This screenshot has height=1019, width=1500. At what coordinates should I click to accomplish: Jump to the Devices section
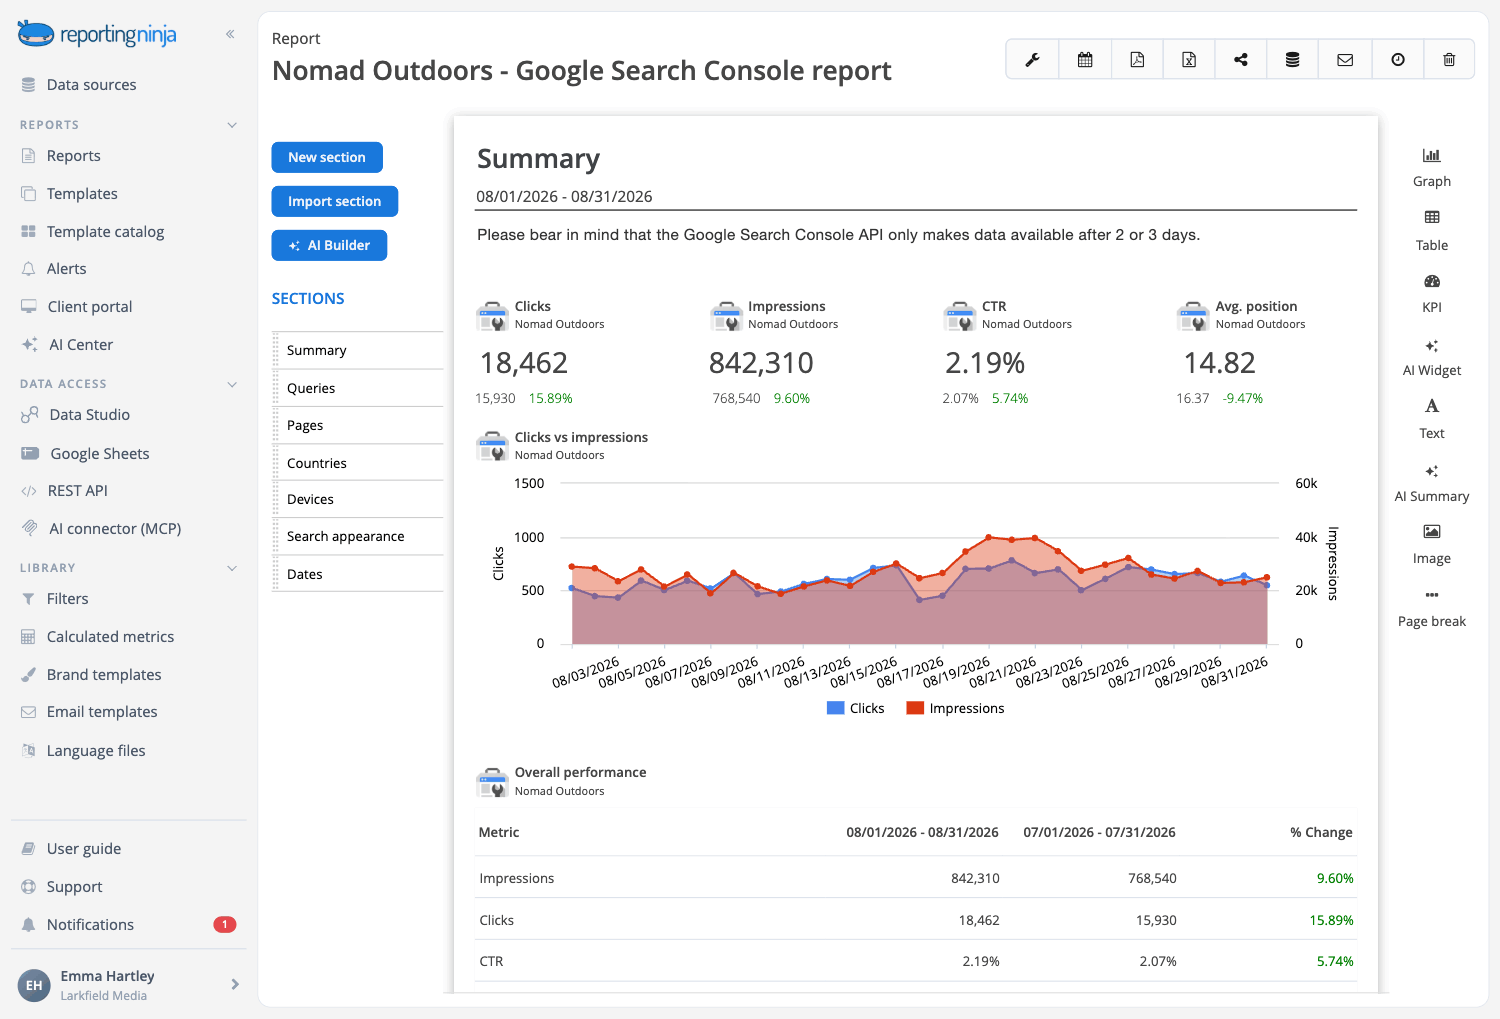(x=359, y=499)
